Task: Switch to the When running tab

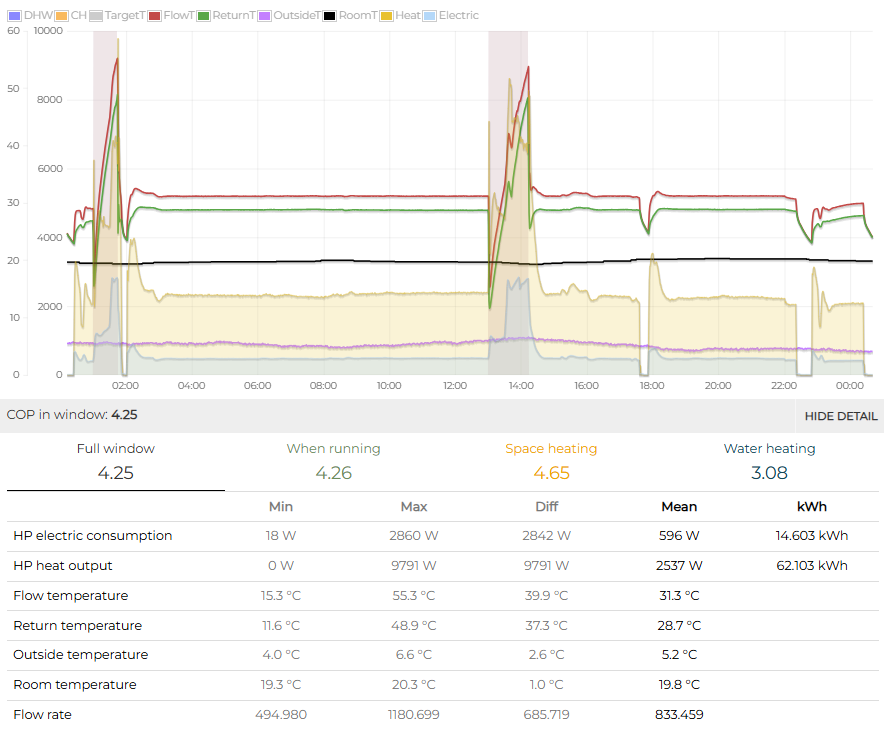Action: click(333, 461)
